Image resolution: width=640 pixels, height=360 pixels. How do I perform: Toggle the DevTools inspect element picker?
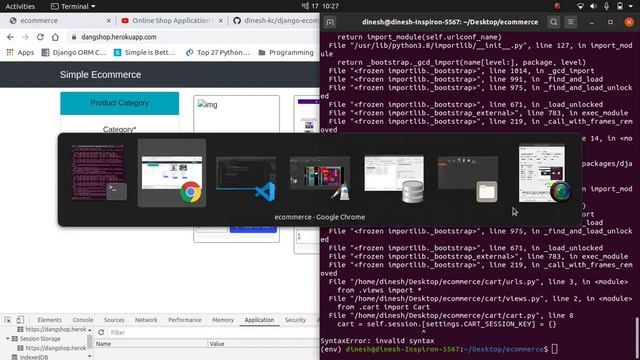(8, 320)
